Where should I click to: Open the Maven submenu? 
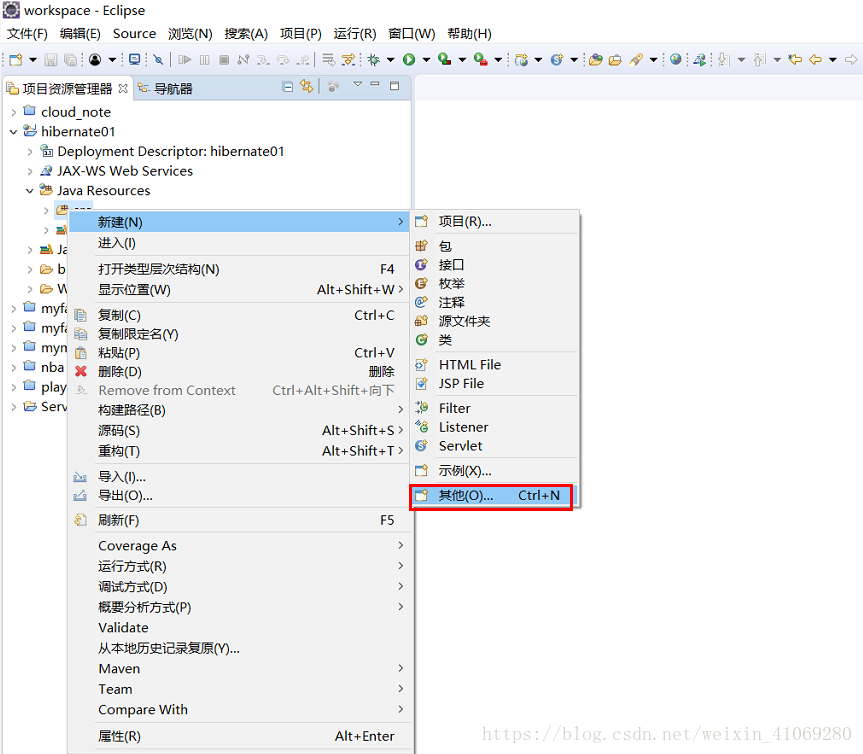[240, 669]
